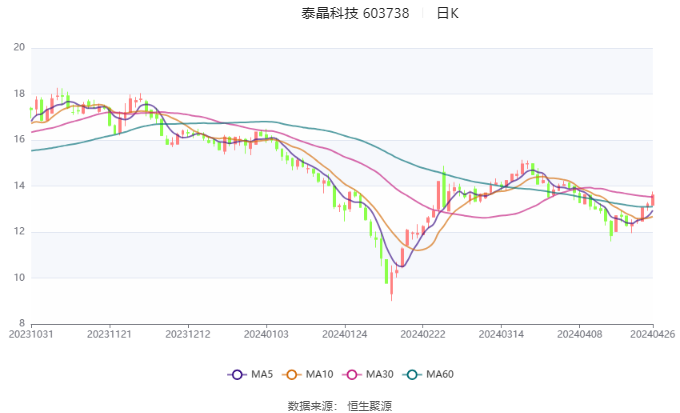Click the chart title 泰晶科技 603738
Viewport: 680px width, 413px height.
pyautogui.click(x=355, y=13)
